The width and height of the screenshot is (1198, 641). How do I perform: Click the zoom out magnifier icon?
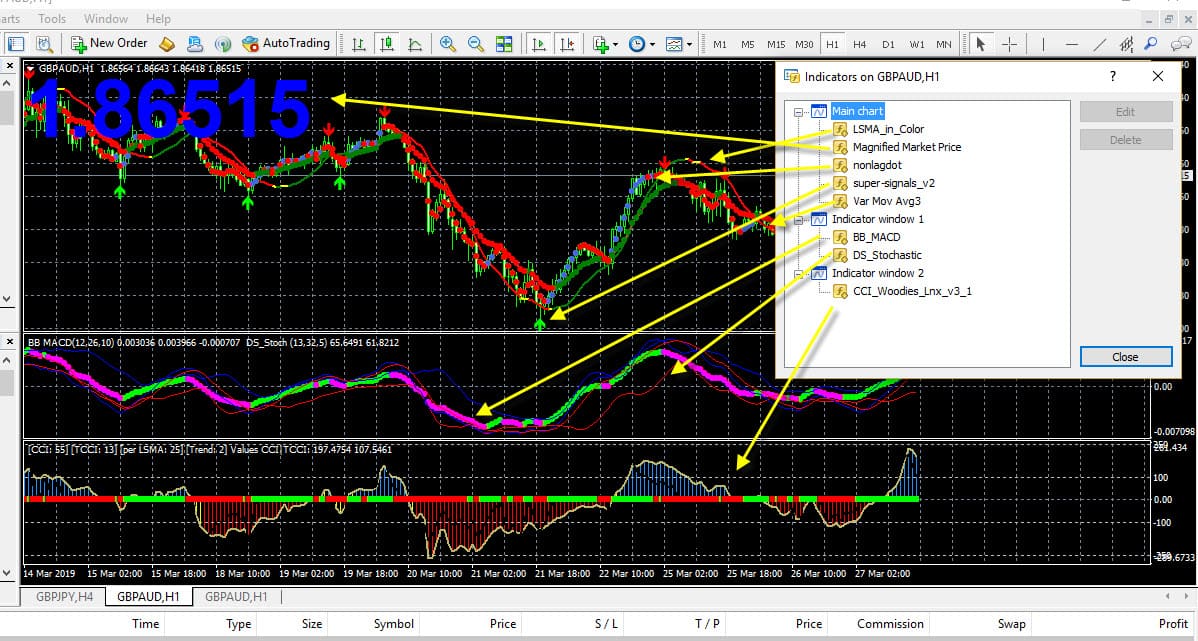tap(476, 44)
